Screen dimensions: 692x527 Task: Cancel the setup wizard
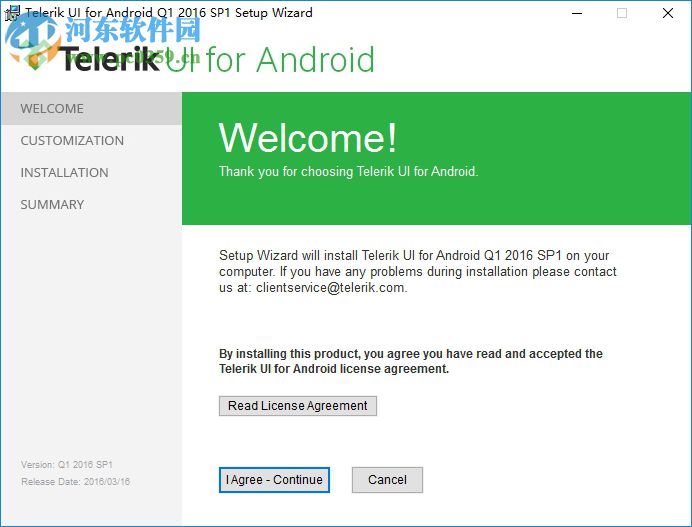pyautogui.click(x=387, y=480)
